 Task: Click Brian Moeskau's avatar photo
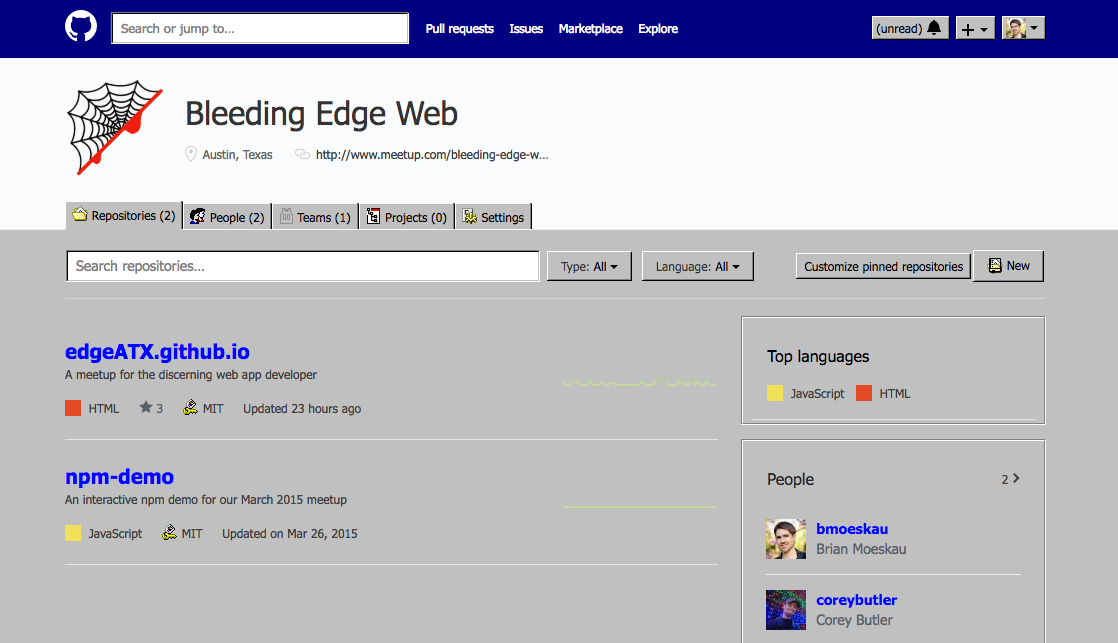pyautogui.click(x=786, y=538)
